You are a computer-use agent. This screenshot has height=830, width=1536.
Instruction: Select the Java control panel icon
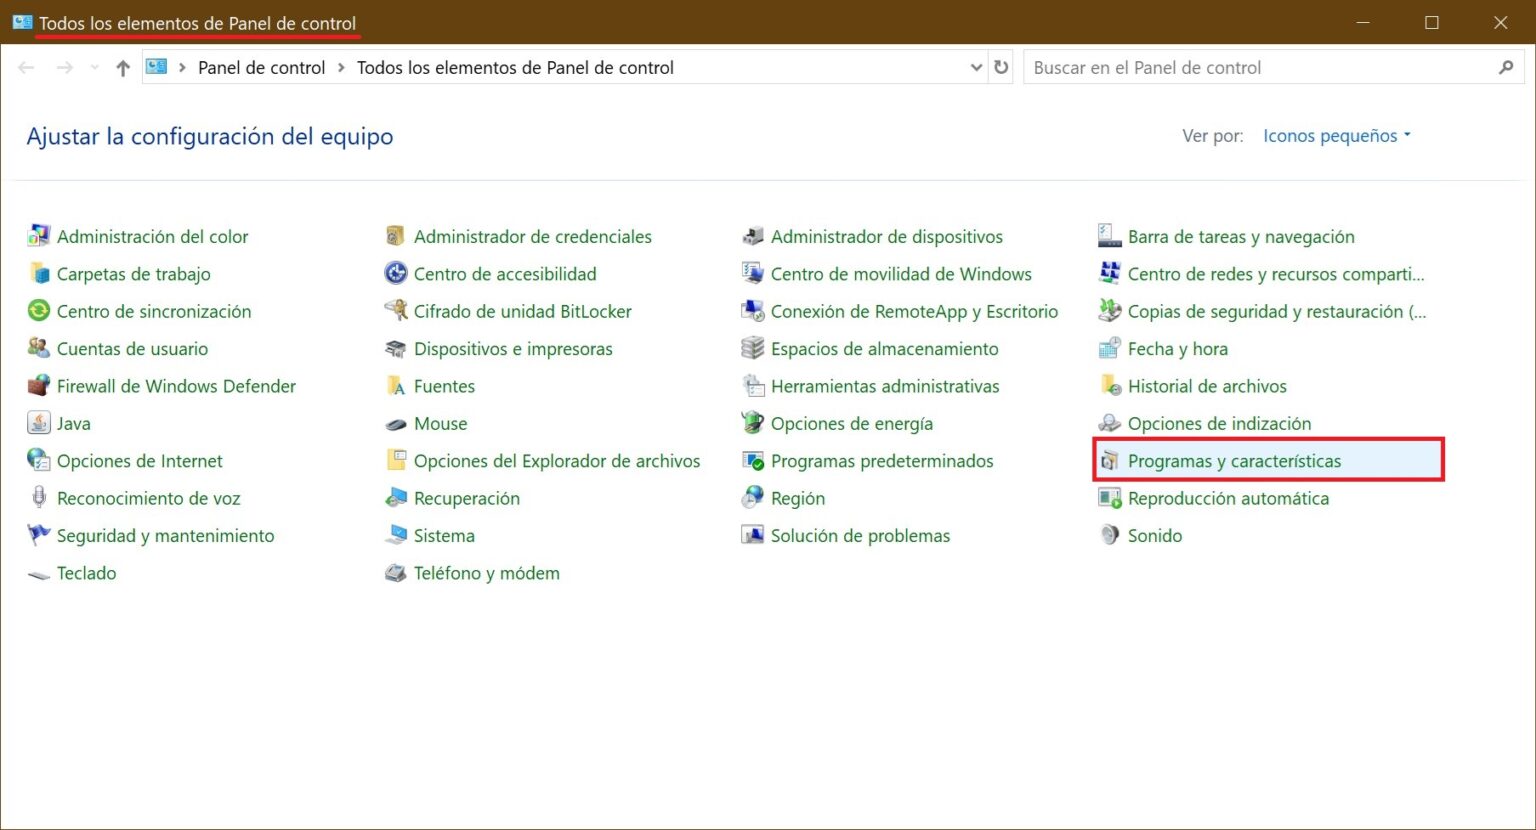(74, 423)
